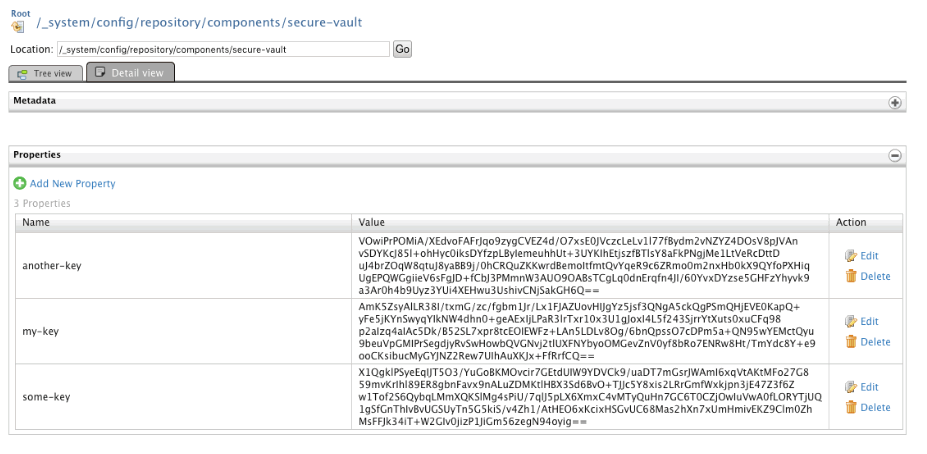Open the Add New Property link
Image resolution: width=927 pixels, height=454 pixels.
[x=72, y=184]
